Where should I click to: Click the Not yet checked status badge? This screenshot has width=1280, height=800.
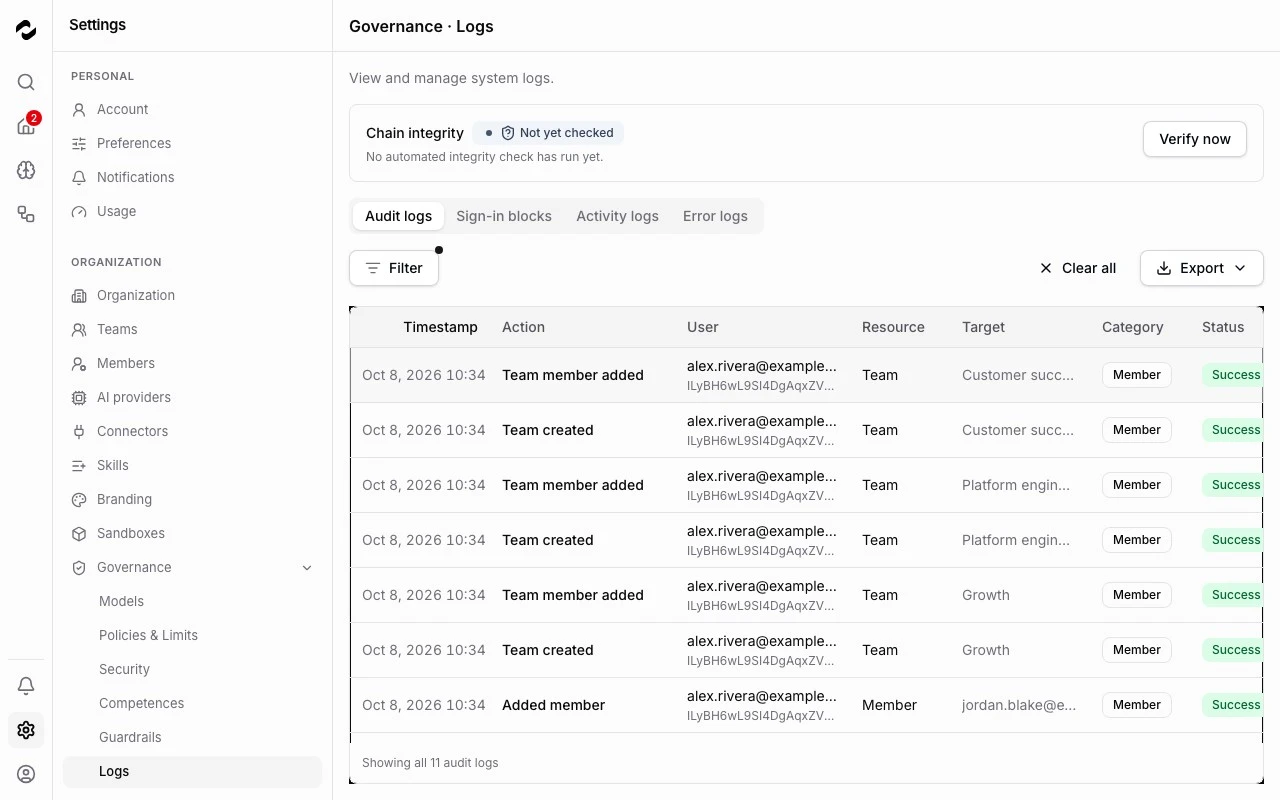[x=548, y=133]
